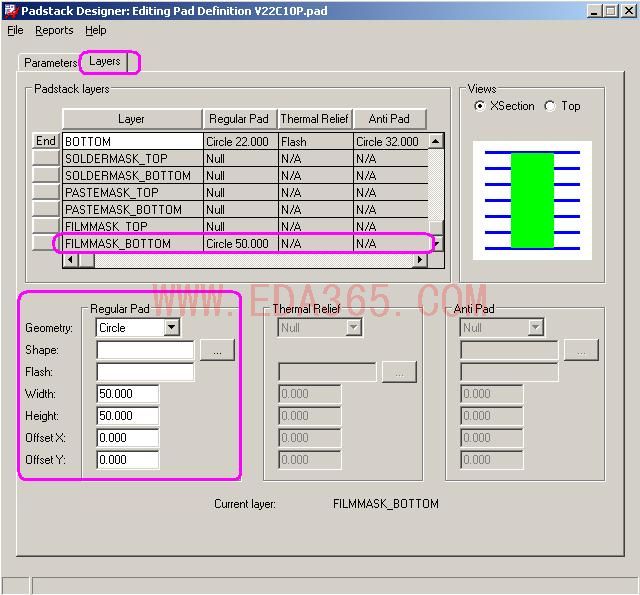
Task: Open the Help menu
Action: 96,30
